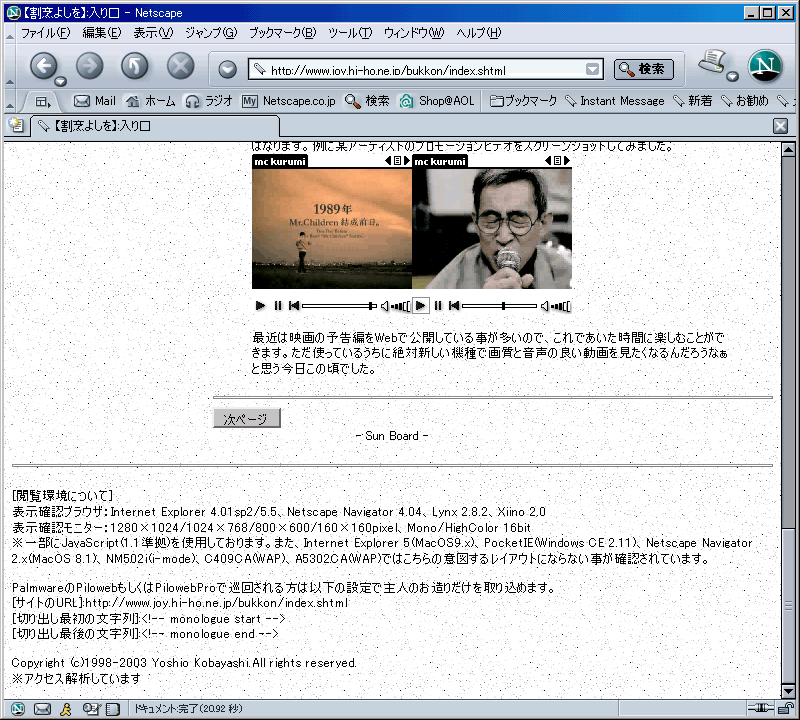Viewport: 800px width, 720px height.
Task: Open the 編集(E) menu
Action: (x=102, y=33)
